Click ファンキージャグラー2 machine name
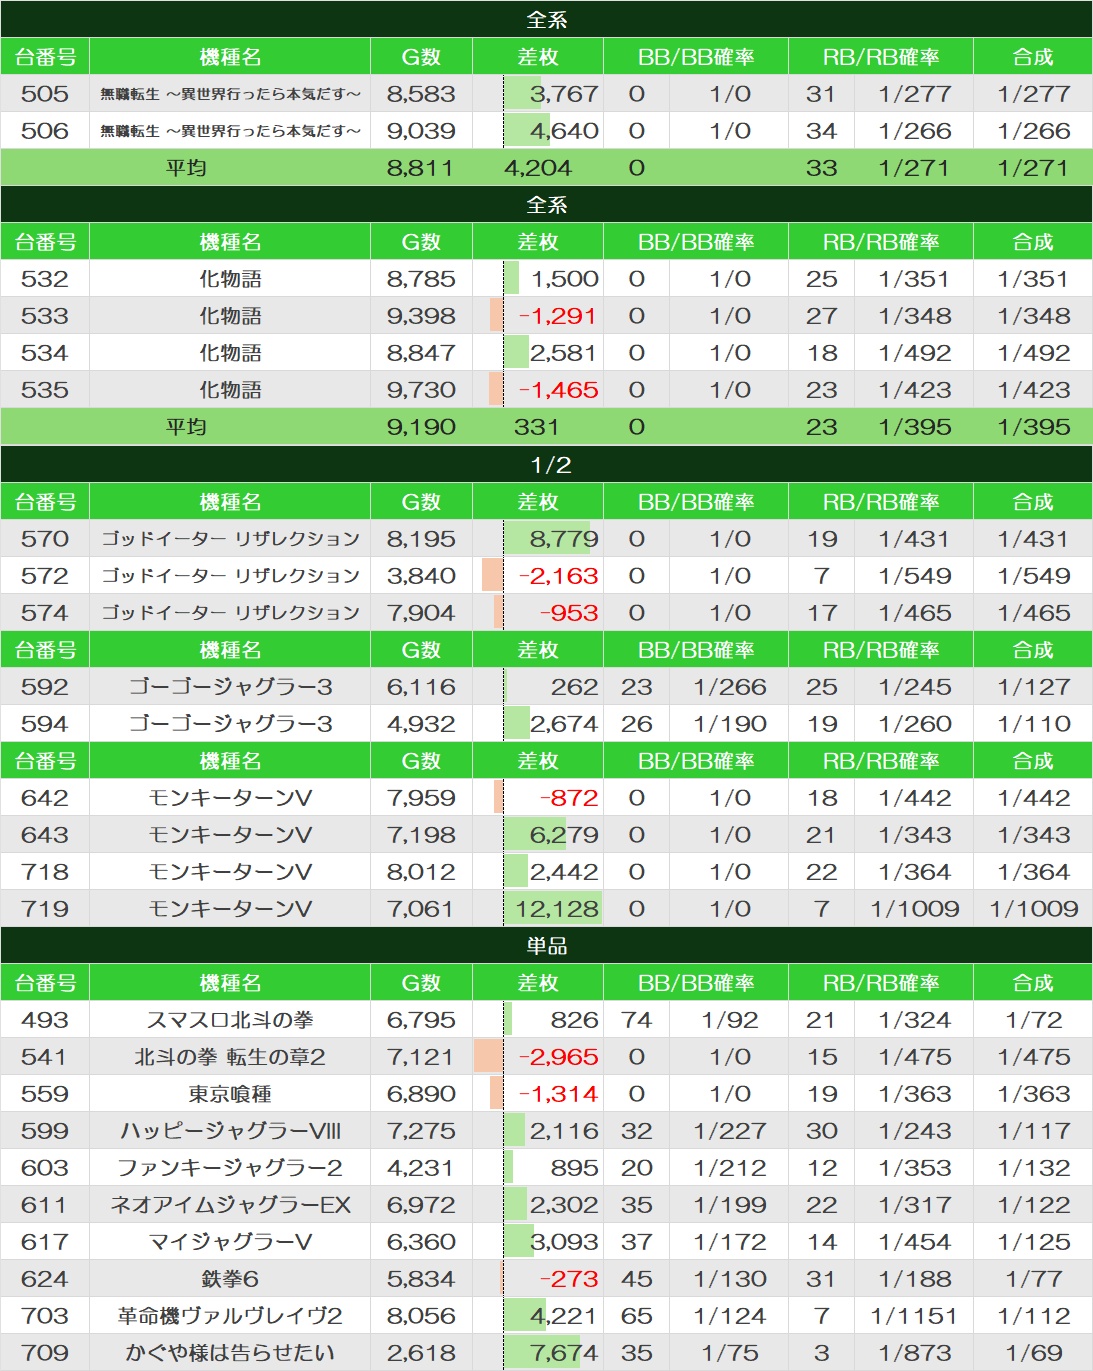 click(x=230, y=1168)
